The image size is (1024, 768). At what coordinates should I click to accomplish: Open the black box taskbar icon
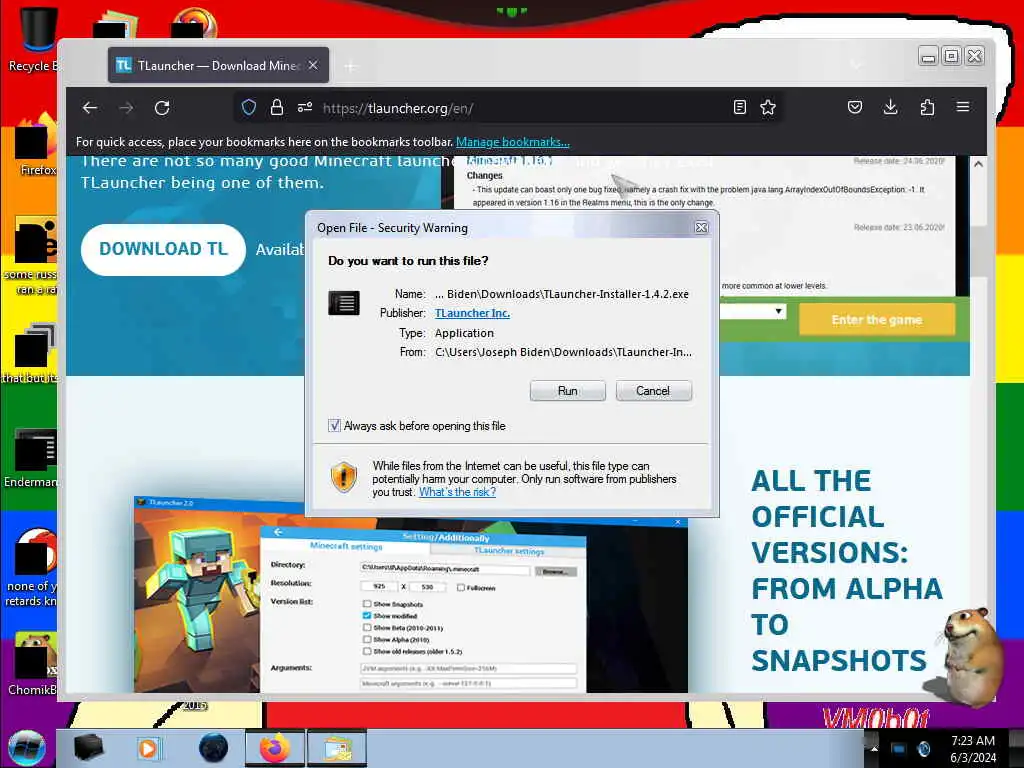click(89, 748)
